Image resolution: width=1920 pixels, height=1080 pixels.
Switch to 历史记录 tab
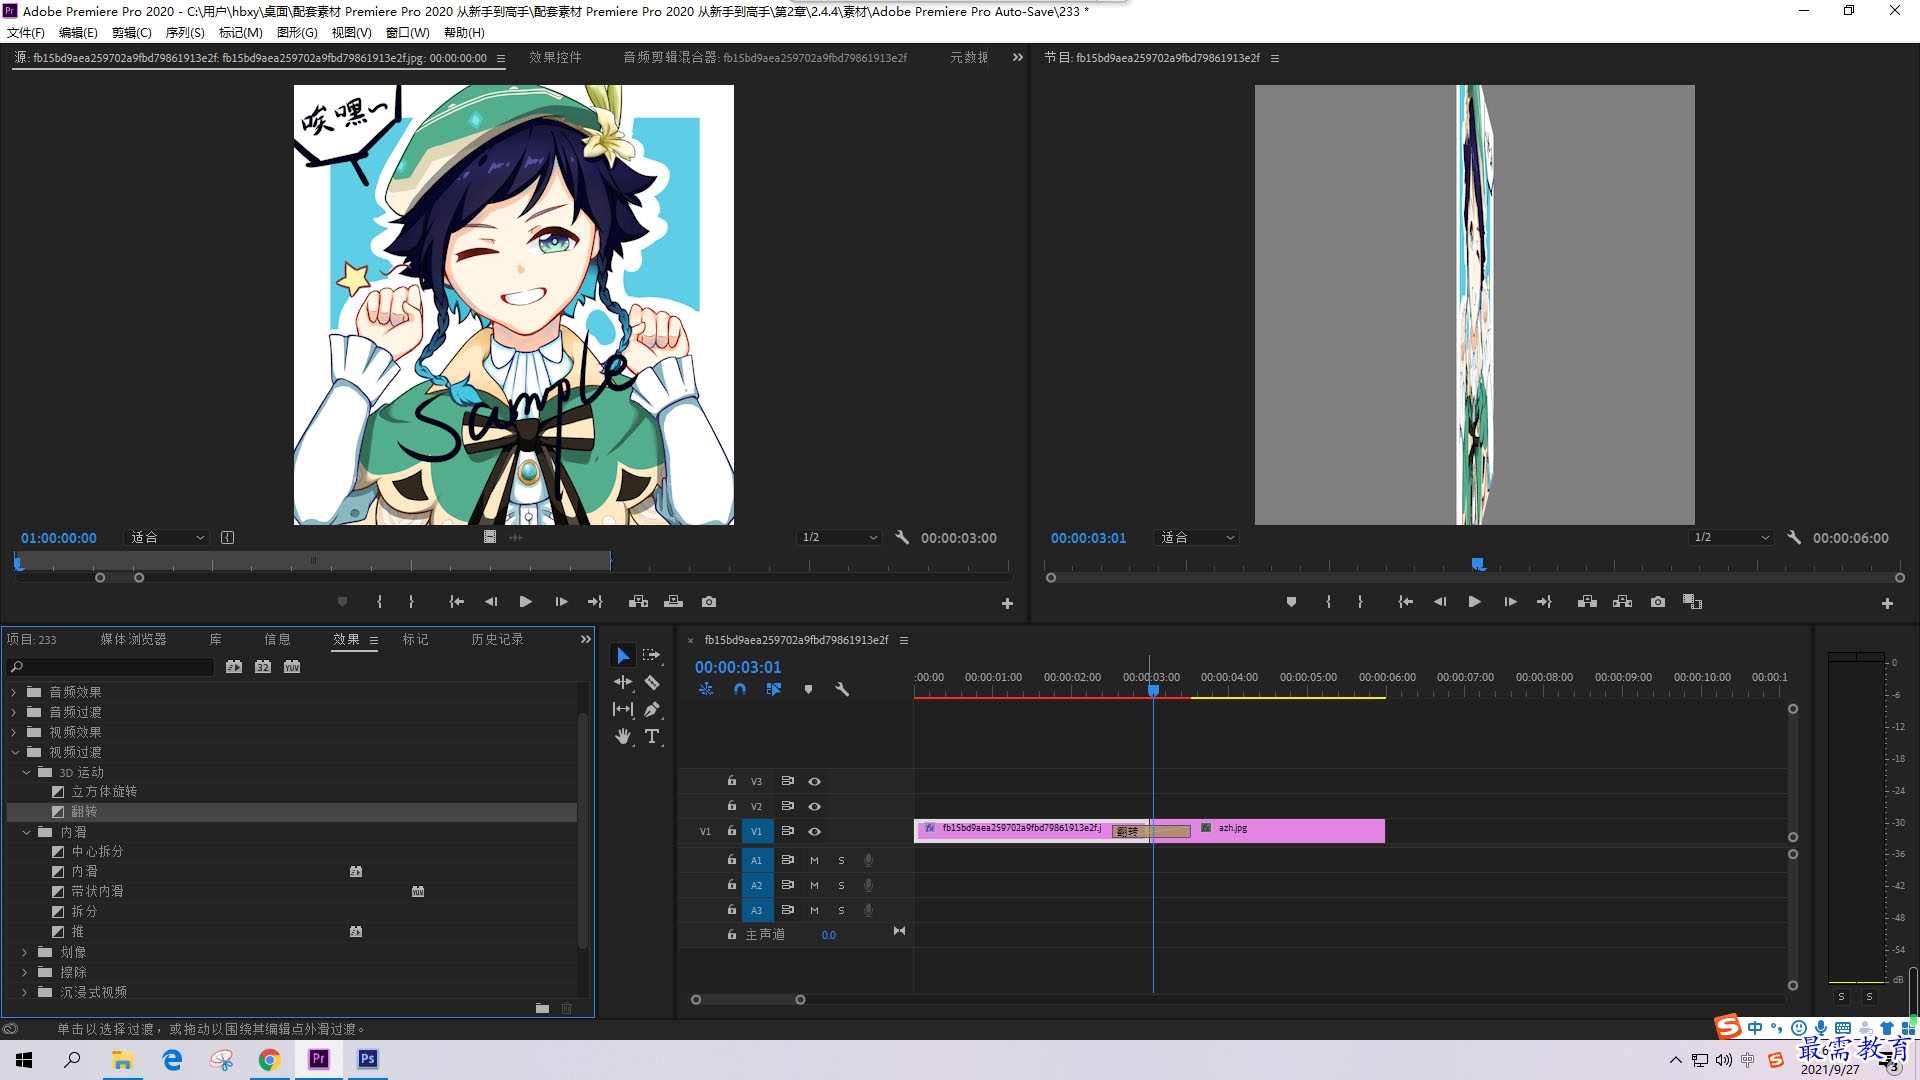tap(497, 639)
